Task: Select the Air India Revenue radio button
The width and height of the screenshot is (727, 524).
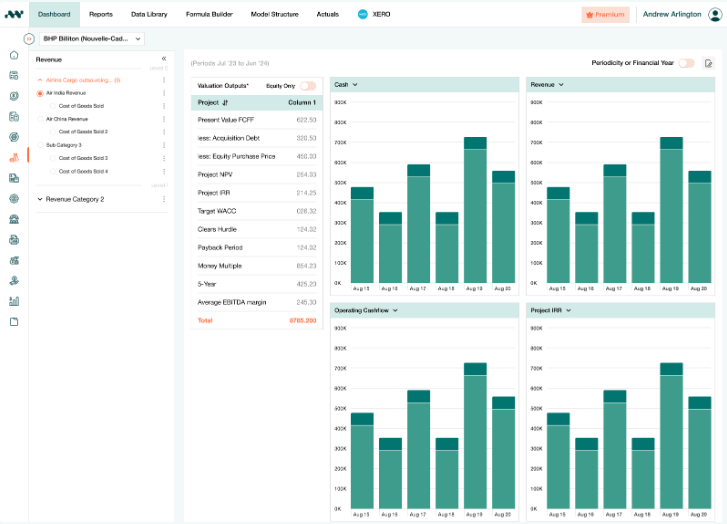Action: tap(40, 93)
